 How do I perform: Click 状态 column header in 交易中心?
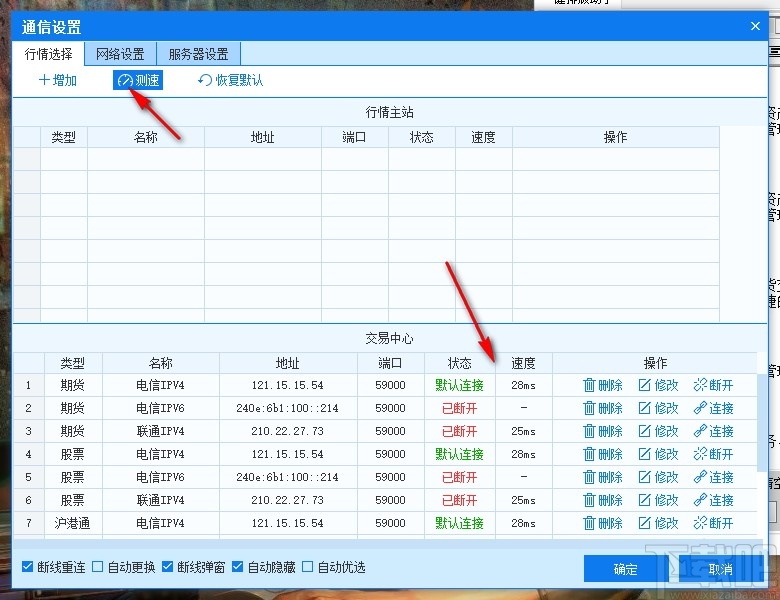pos(460,363)
